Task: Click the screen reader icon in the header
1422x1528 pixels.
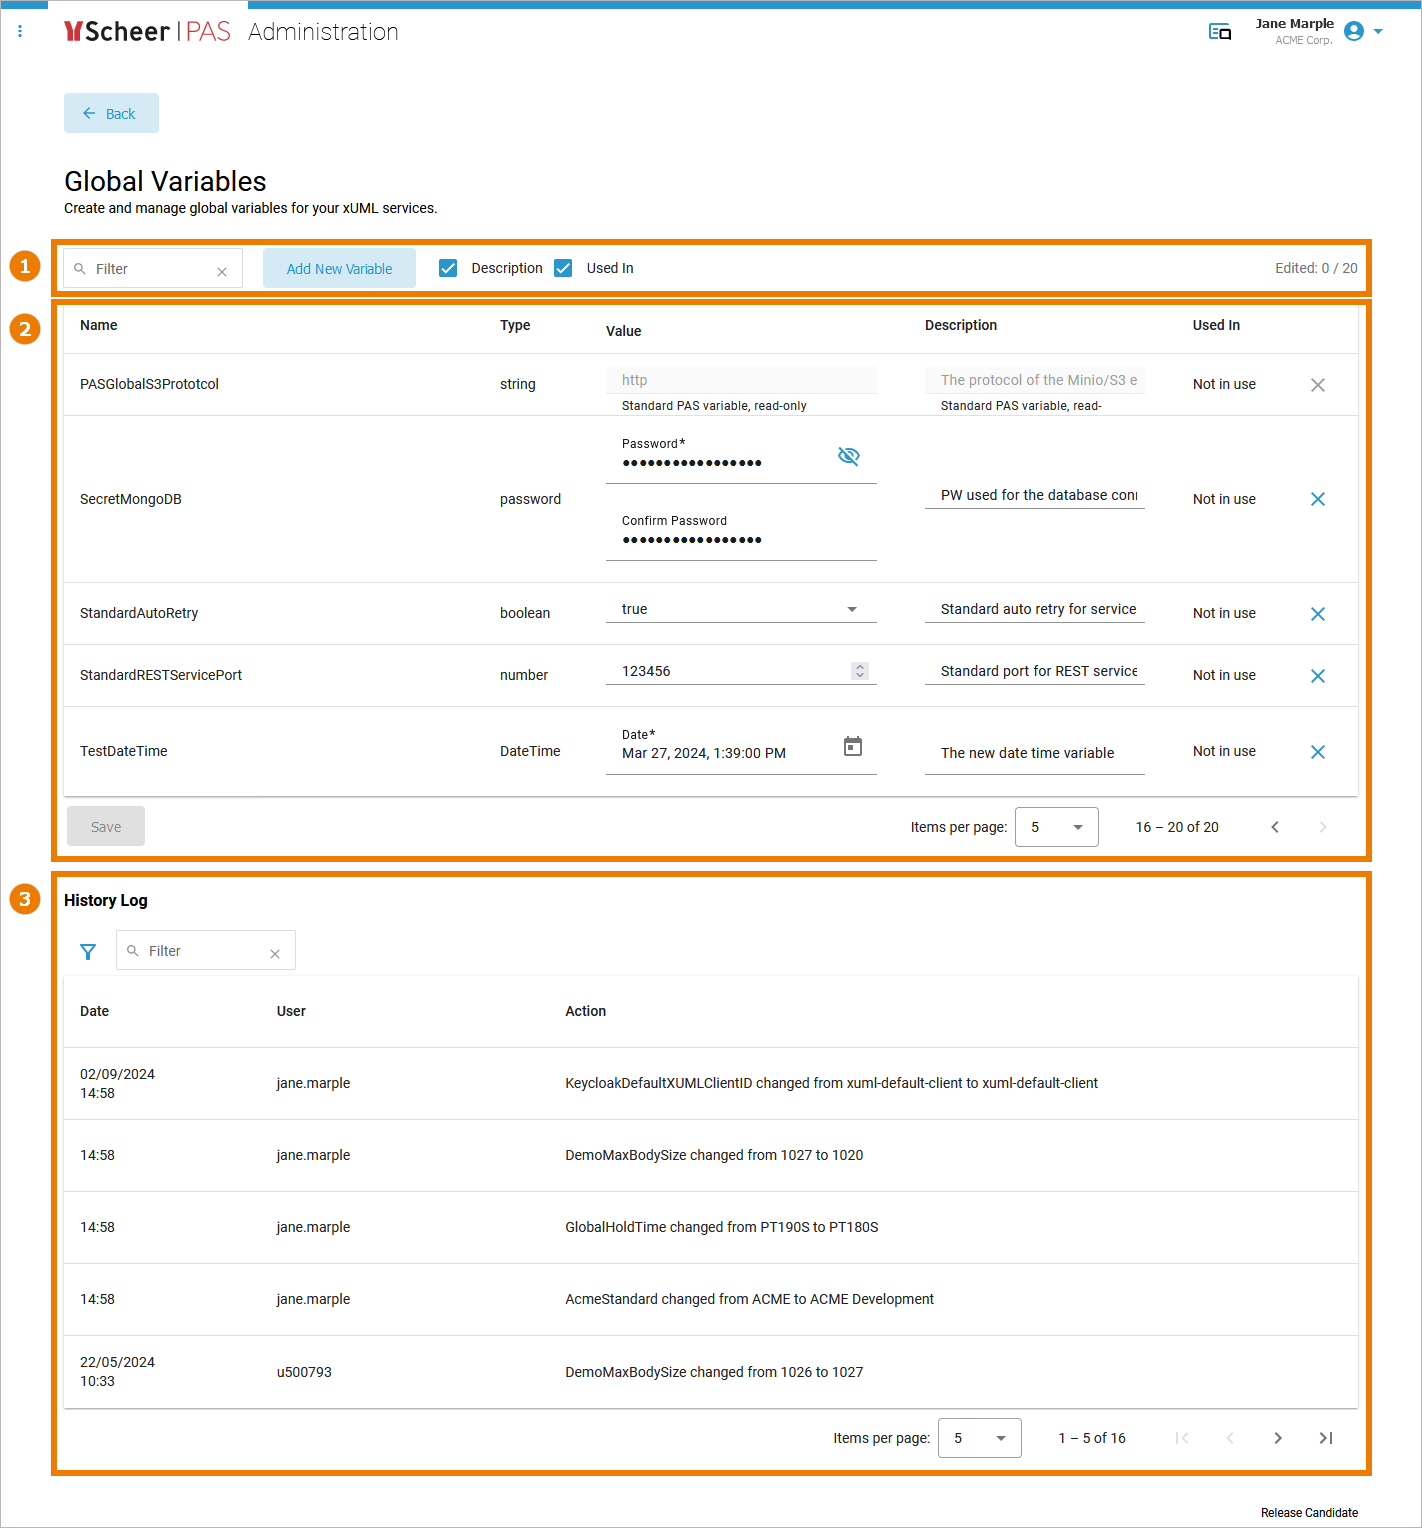Action: coord(1219,31)
